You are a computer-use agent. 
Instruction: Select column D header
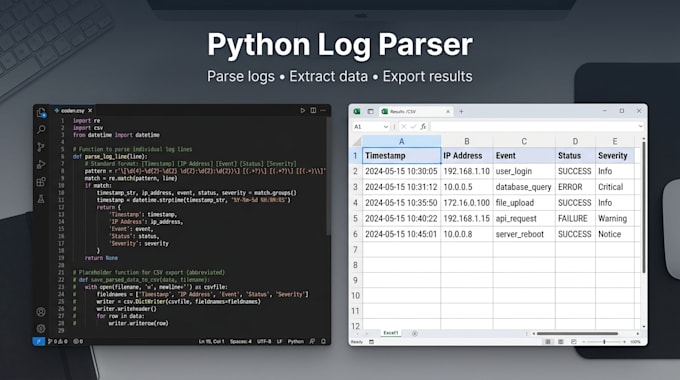[575, 141]
